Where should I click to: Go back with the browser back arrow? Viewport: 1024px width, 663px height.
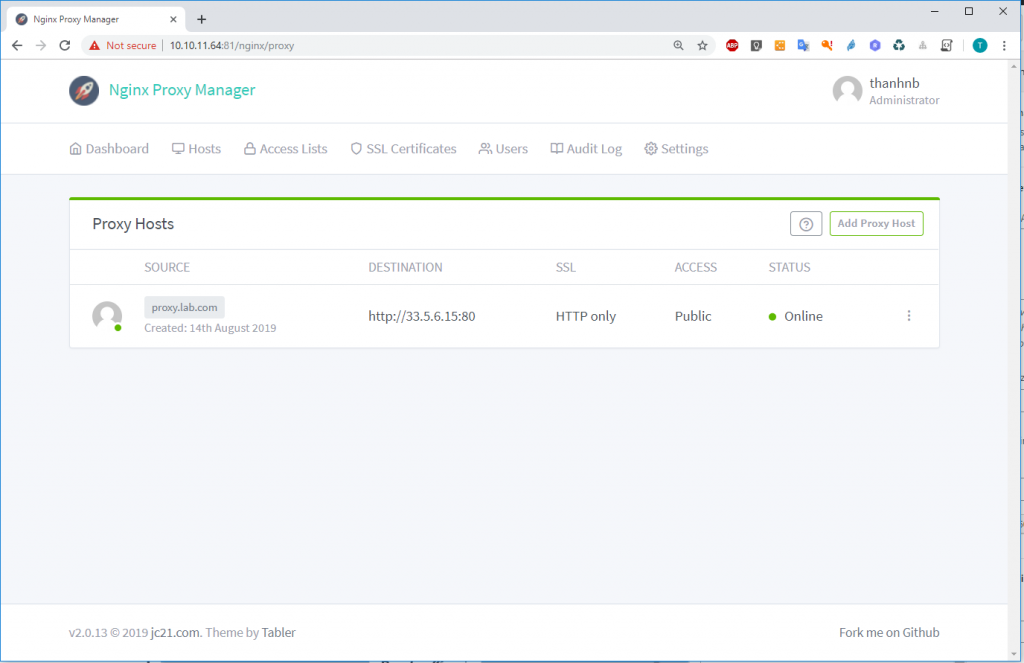17,45
